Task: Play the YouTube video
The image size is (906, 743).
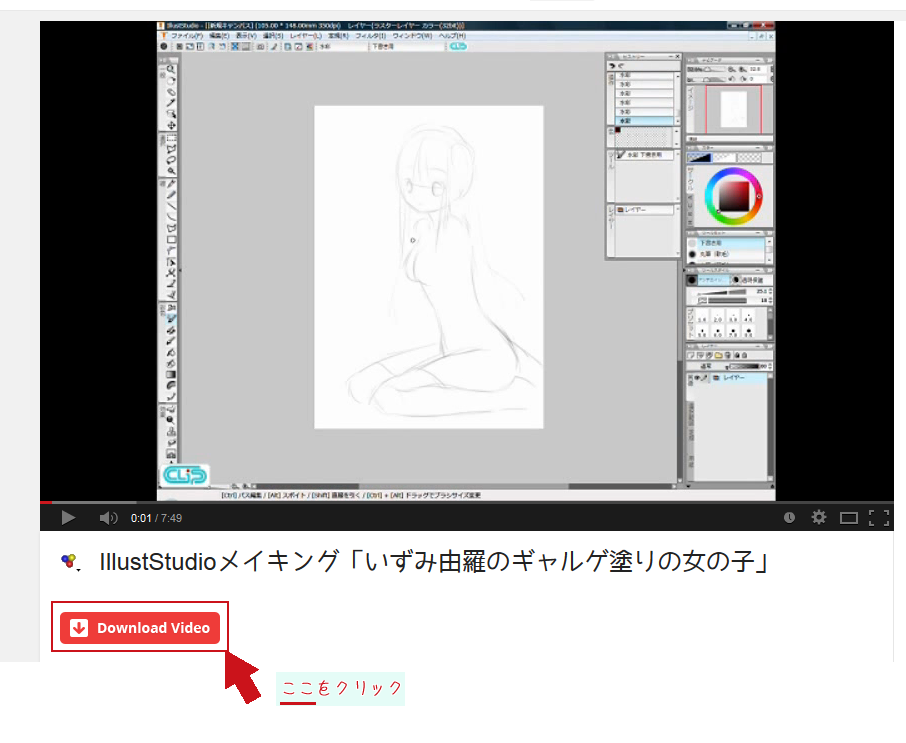Action: pyautogui.click(x=68, y=518)
